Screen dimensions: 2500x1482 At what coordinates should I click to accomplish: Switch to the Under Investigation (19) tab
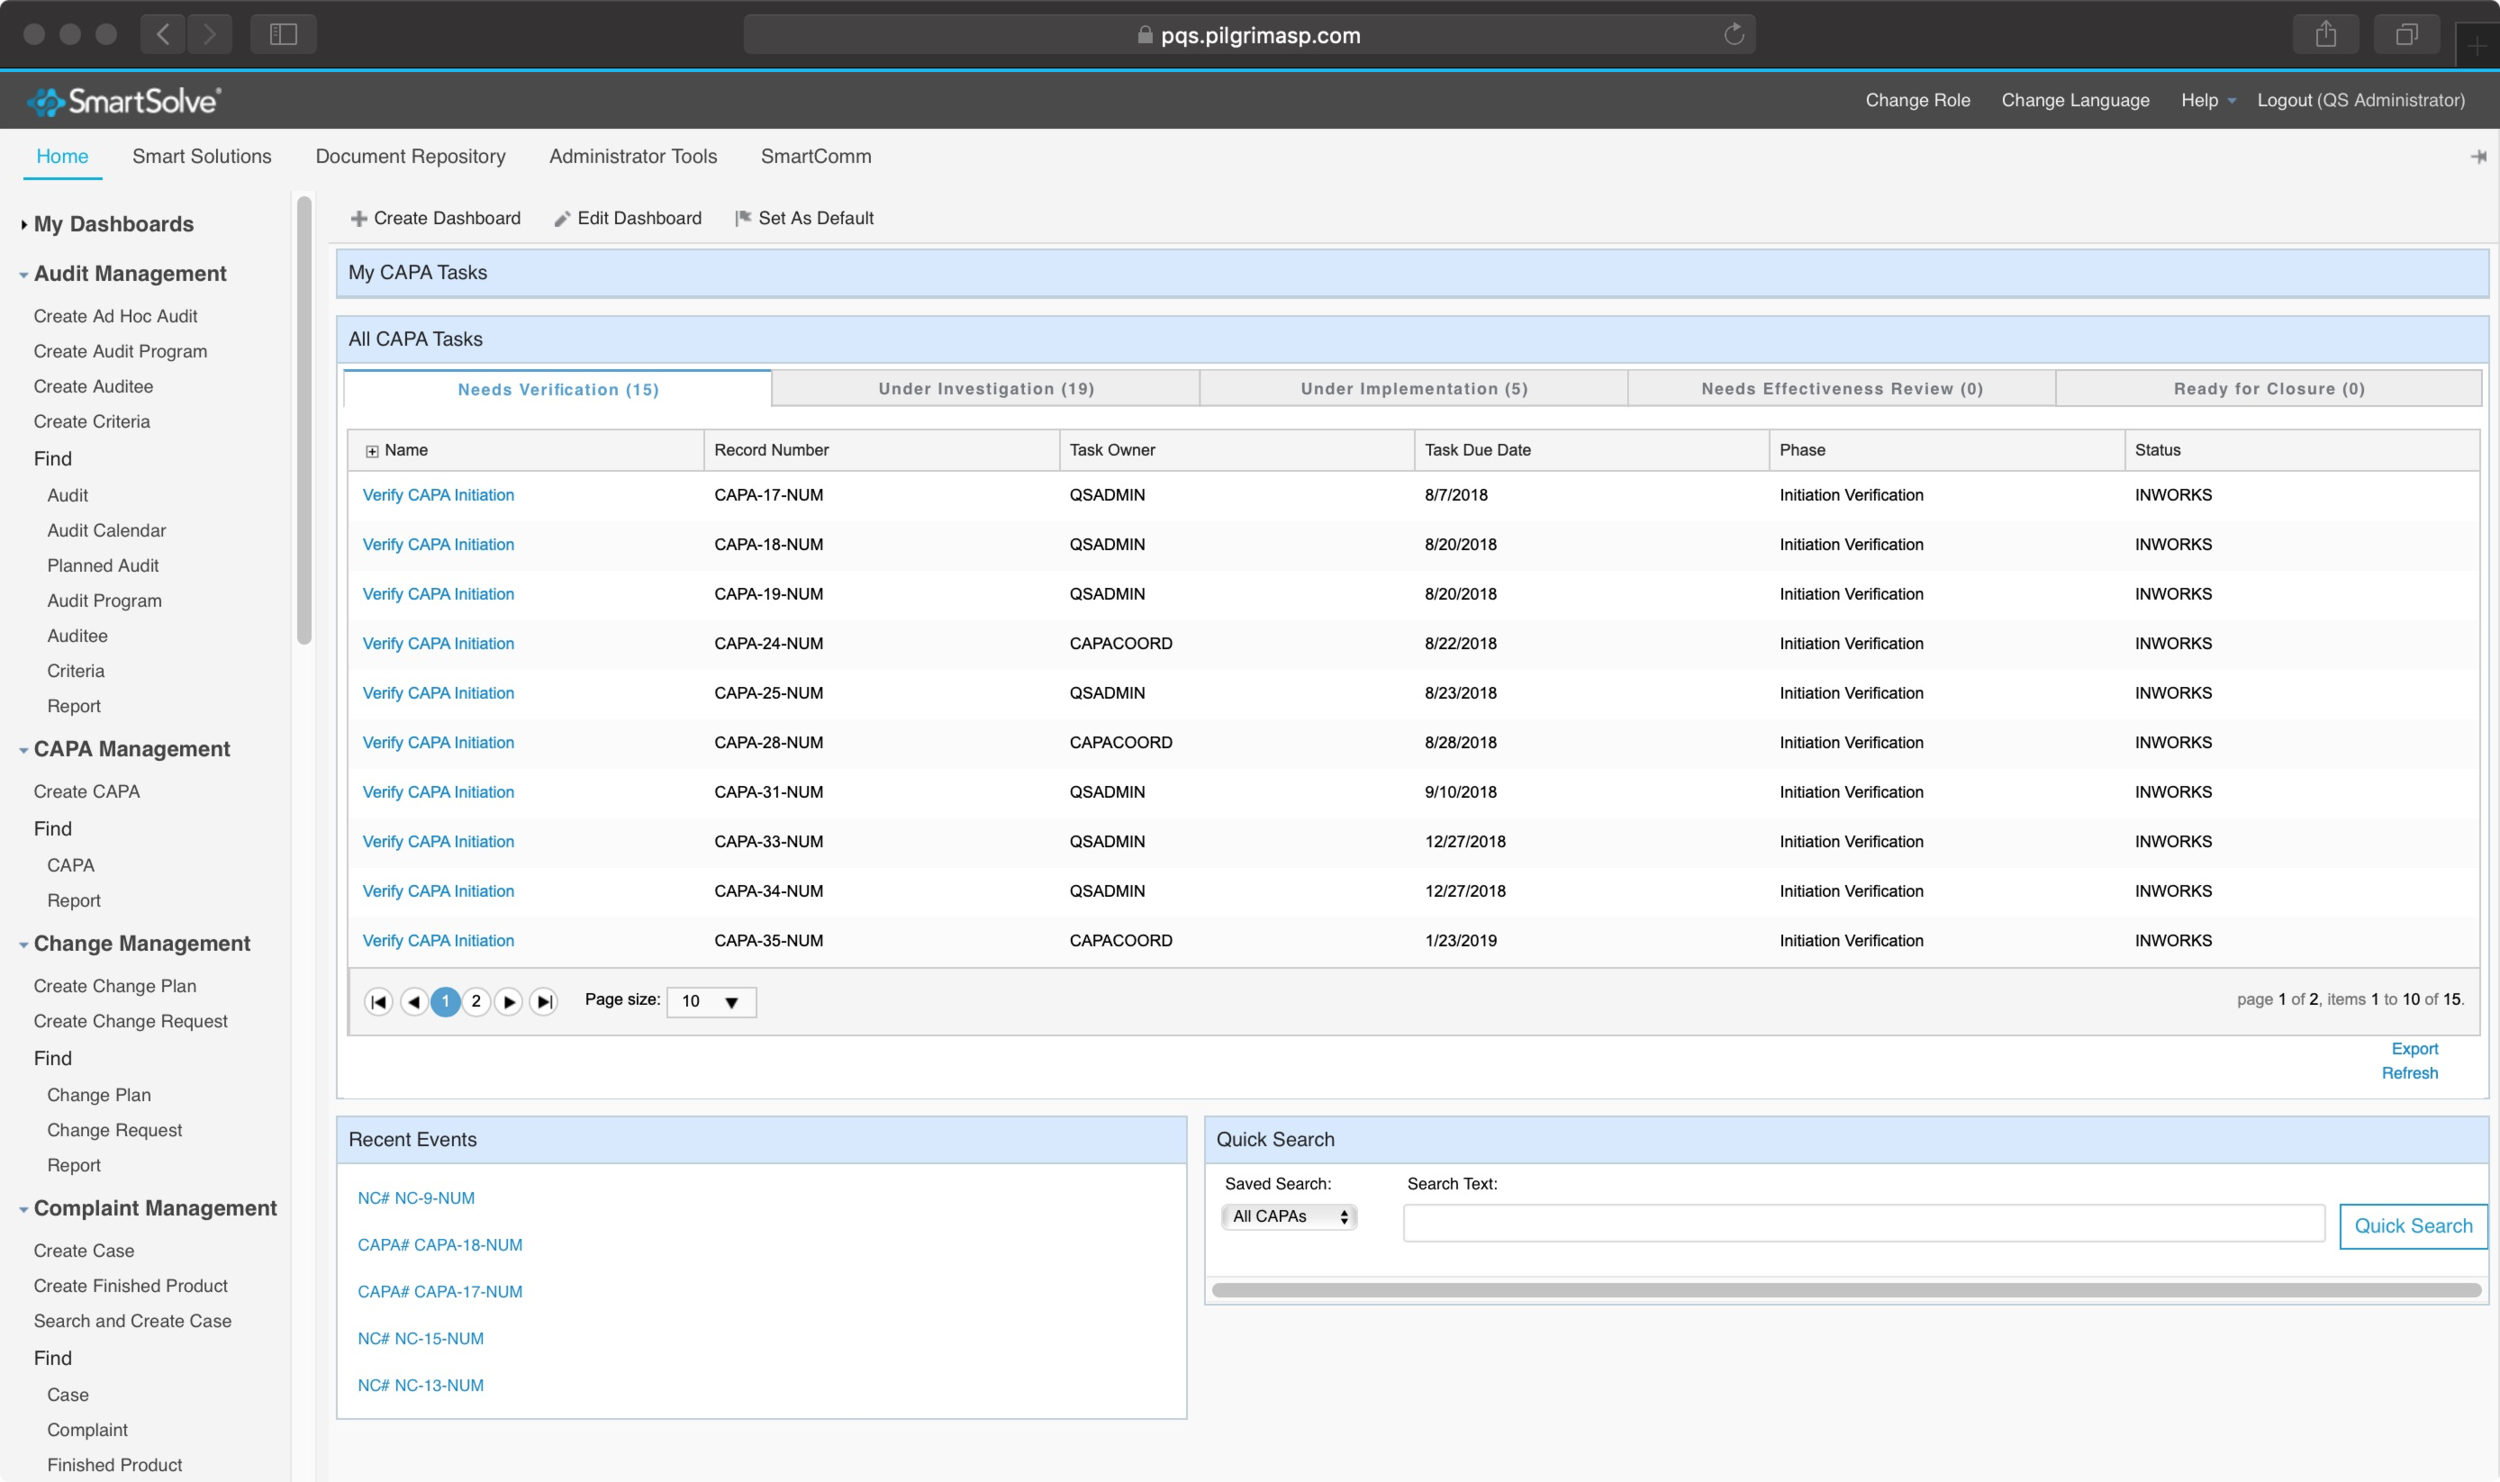[986, 389]
